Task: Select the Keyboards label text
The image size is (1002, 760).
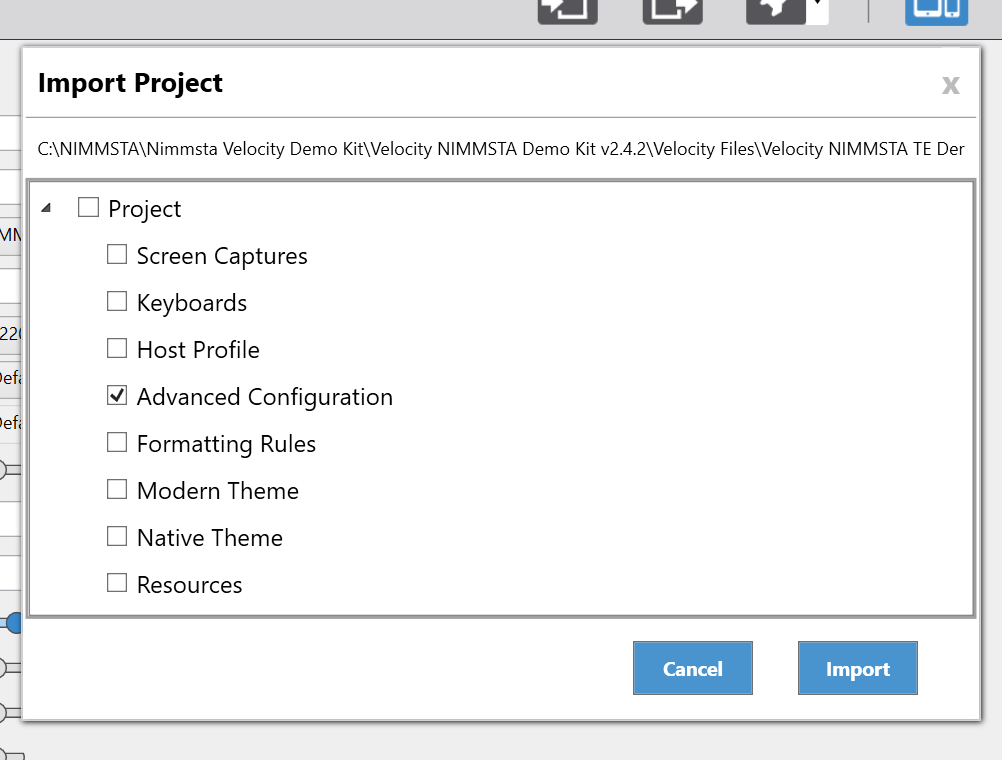Action: click(192, 303)
